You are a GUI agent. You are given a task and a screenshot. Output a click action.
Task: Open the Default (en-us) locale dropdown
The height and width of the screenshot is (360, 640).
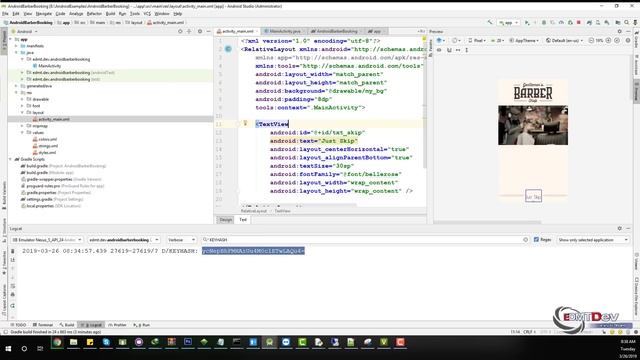point(565,40)
